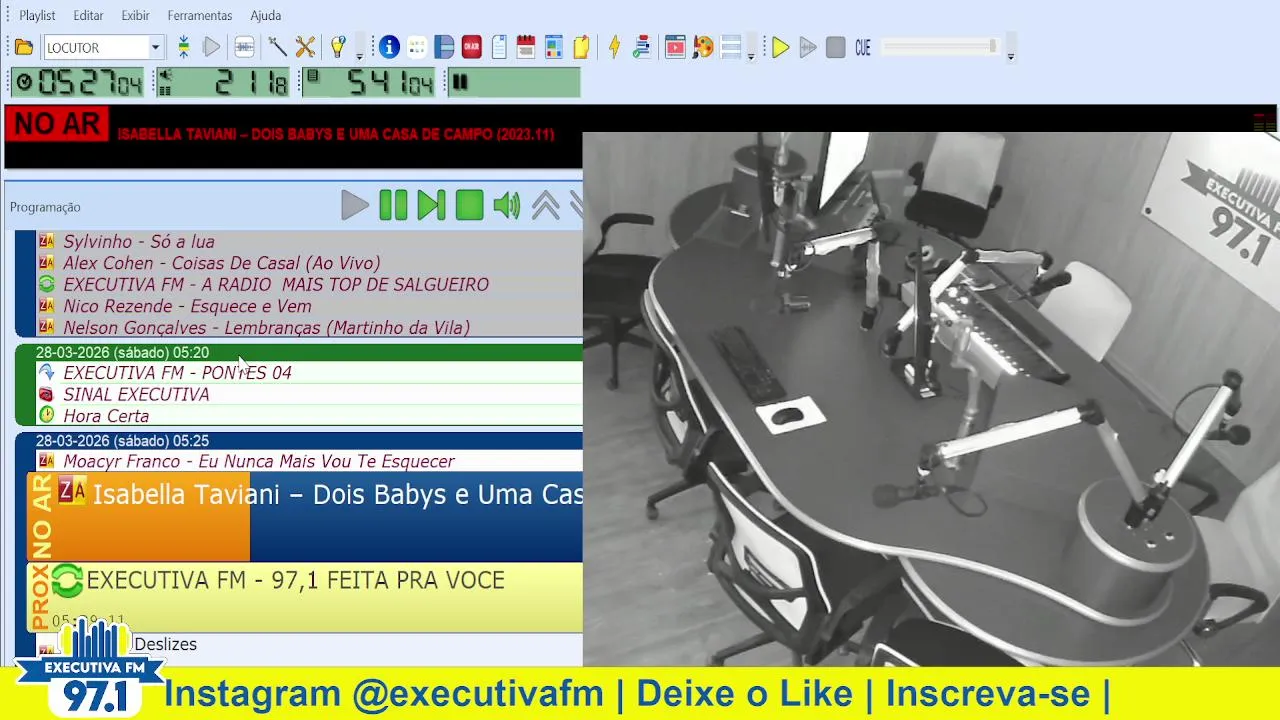This screenshot has height=720, width=1280.
Task: Click the red NO AR indicator
Action: [57, 124]
